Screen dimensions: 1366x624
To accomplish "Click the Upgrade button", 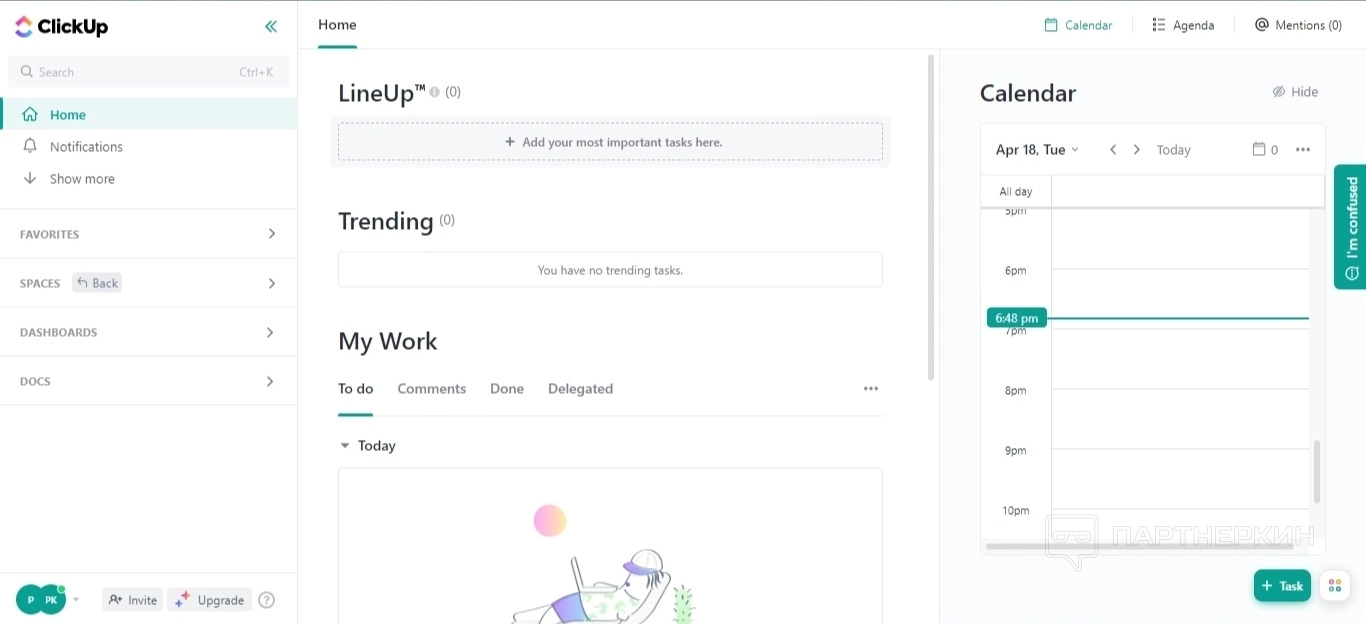I will [209, 600].
